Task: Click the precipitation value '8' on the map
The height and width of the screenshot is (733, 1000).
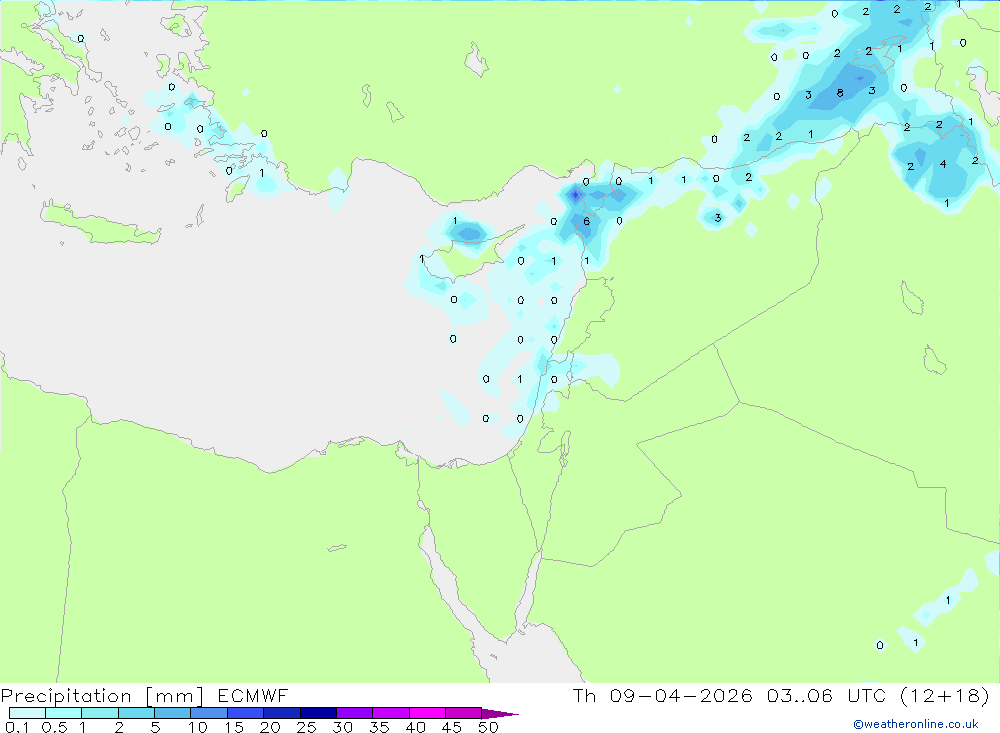Action: pyautogui.click(x=840, y=93)
